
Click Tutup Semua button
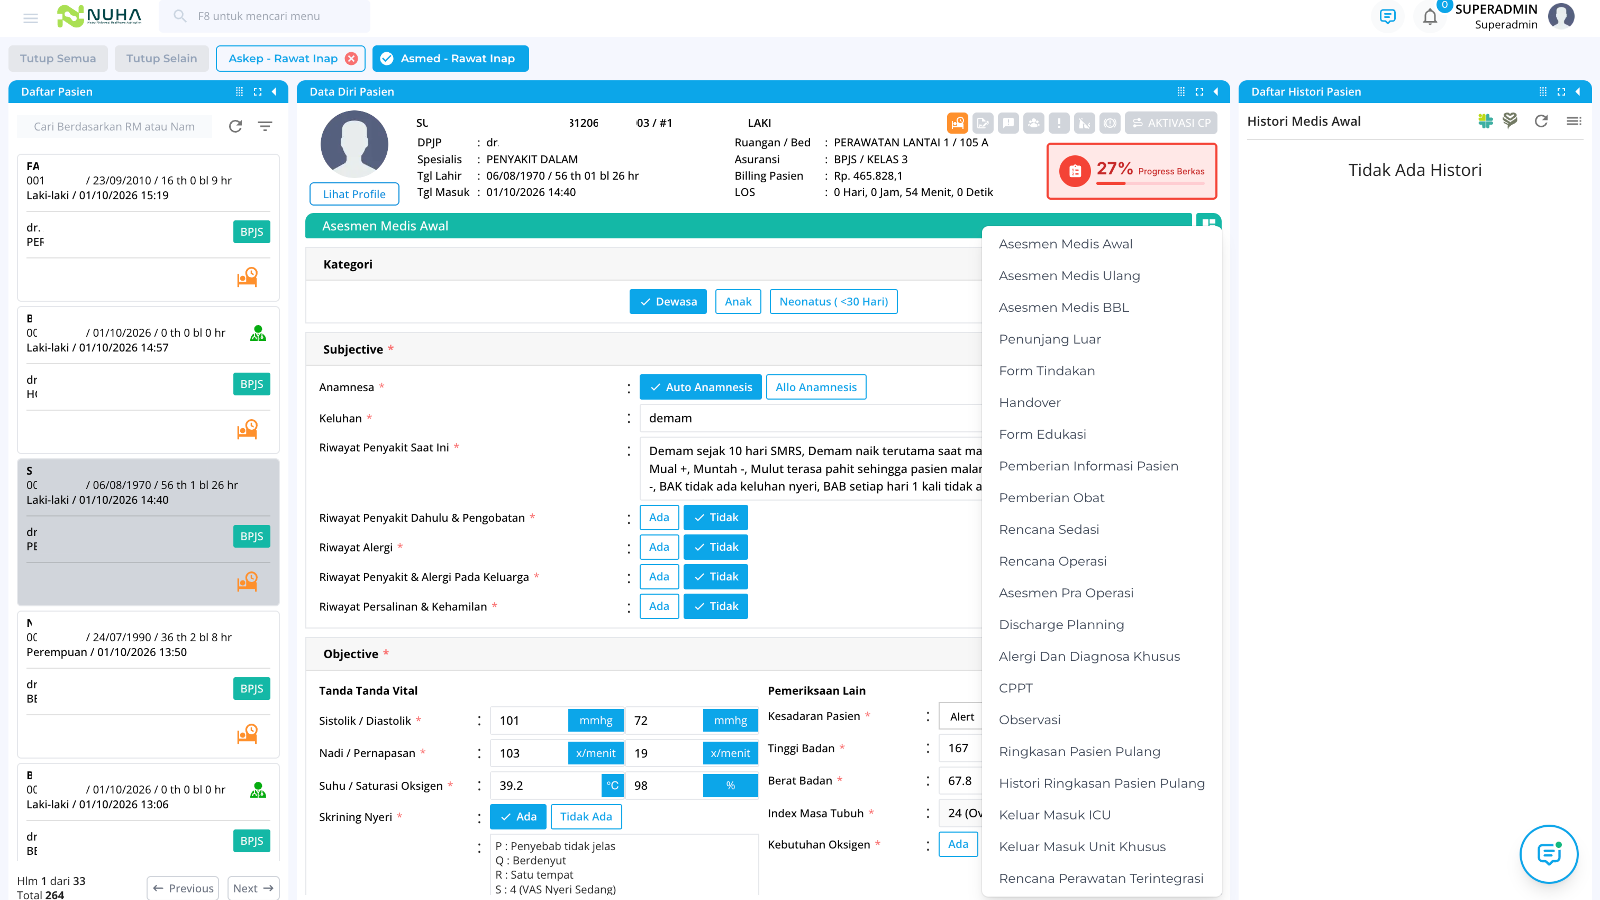coord(58,59)
